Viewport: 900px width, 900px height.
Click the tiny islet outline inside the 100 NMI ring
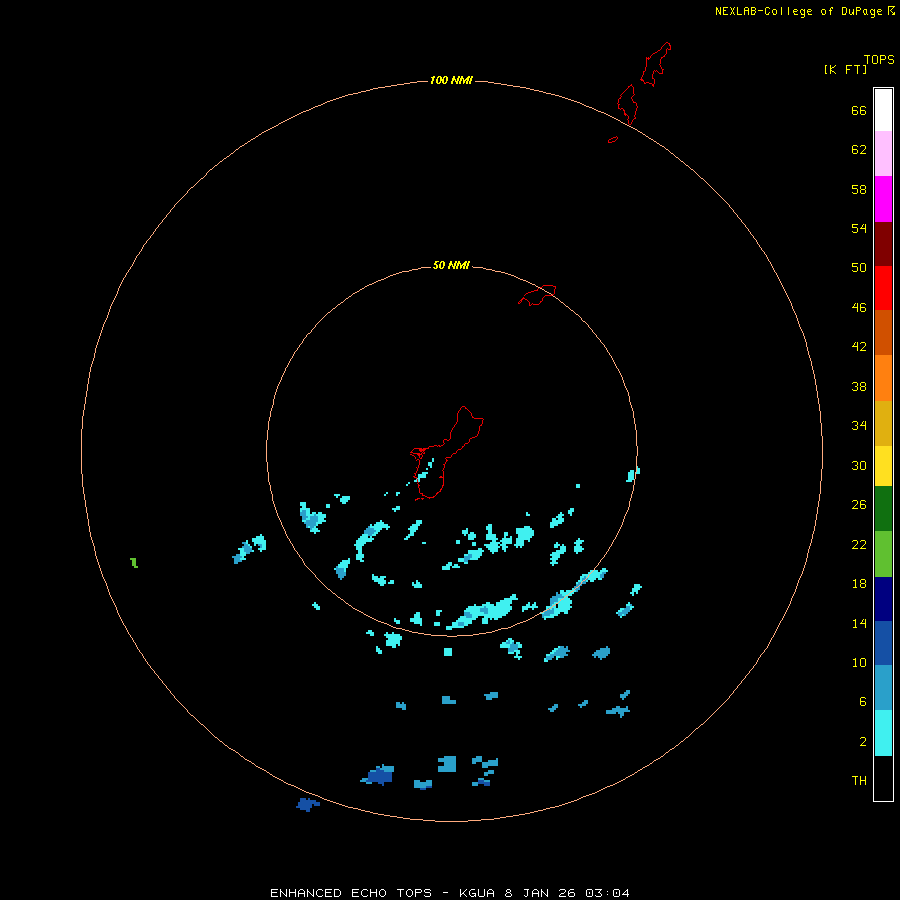[x=613, y=139]
